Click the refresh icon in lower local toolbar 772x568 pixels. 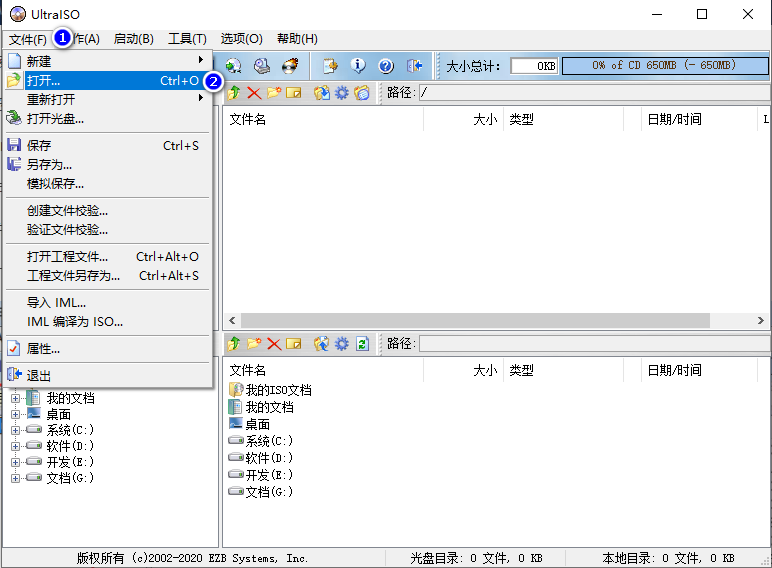(362, 344)
